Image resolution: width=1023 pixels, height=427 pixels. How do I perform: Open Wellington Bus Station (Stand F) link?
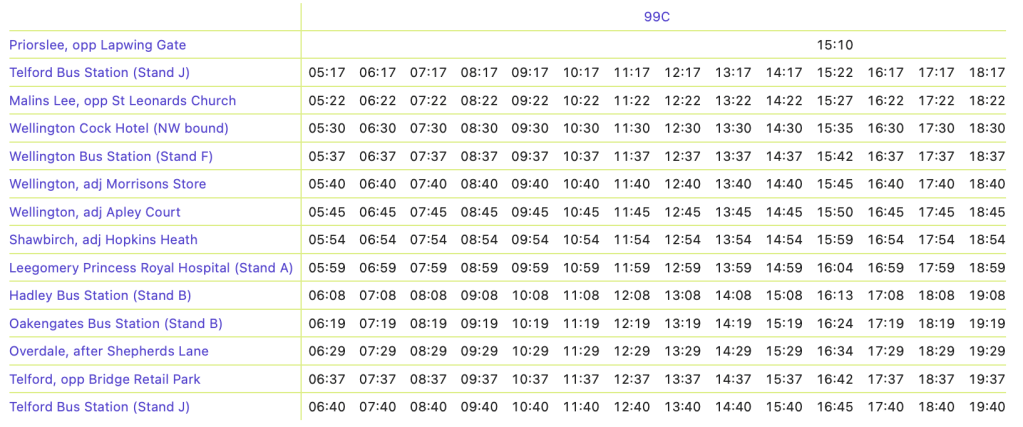click(x=111, y=156)
